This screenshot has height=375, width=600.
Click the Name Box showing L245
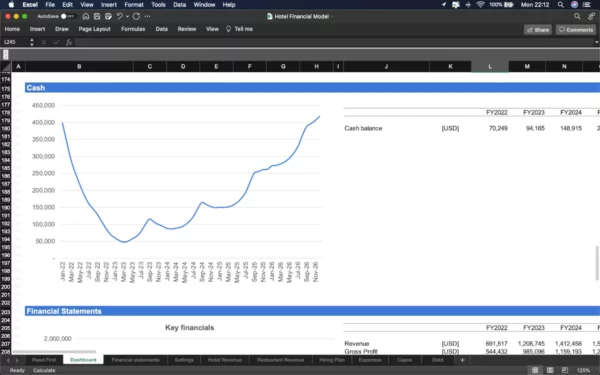pos(15,42)
